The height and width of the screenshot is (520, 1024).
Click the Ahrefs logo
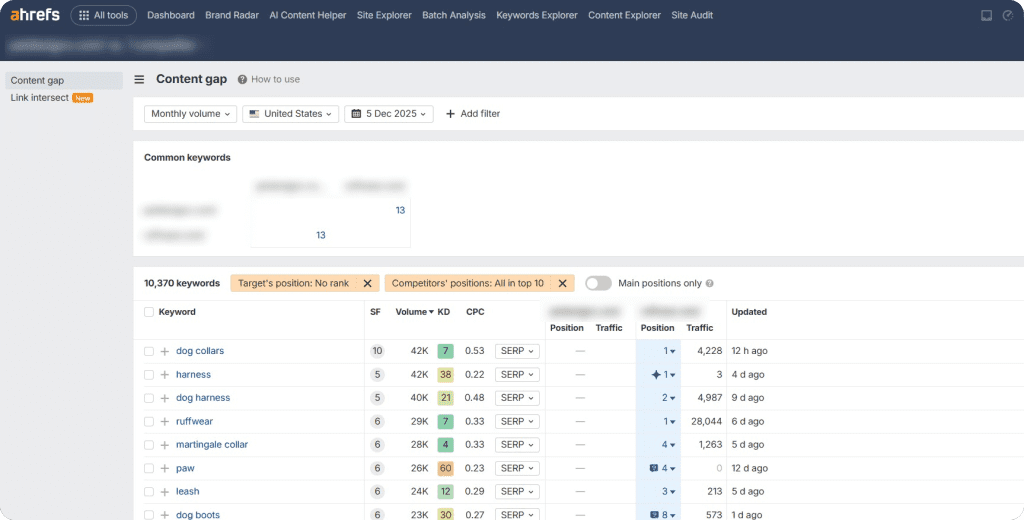coord(35,14)
